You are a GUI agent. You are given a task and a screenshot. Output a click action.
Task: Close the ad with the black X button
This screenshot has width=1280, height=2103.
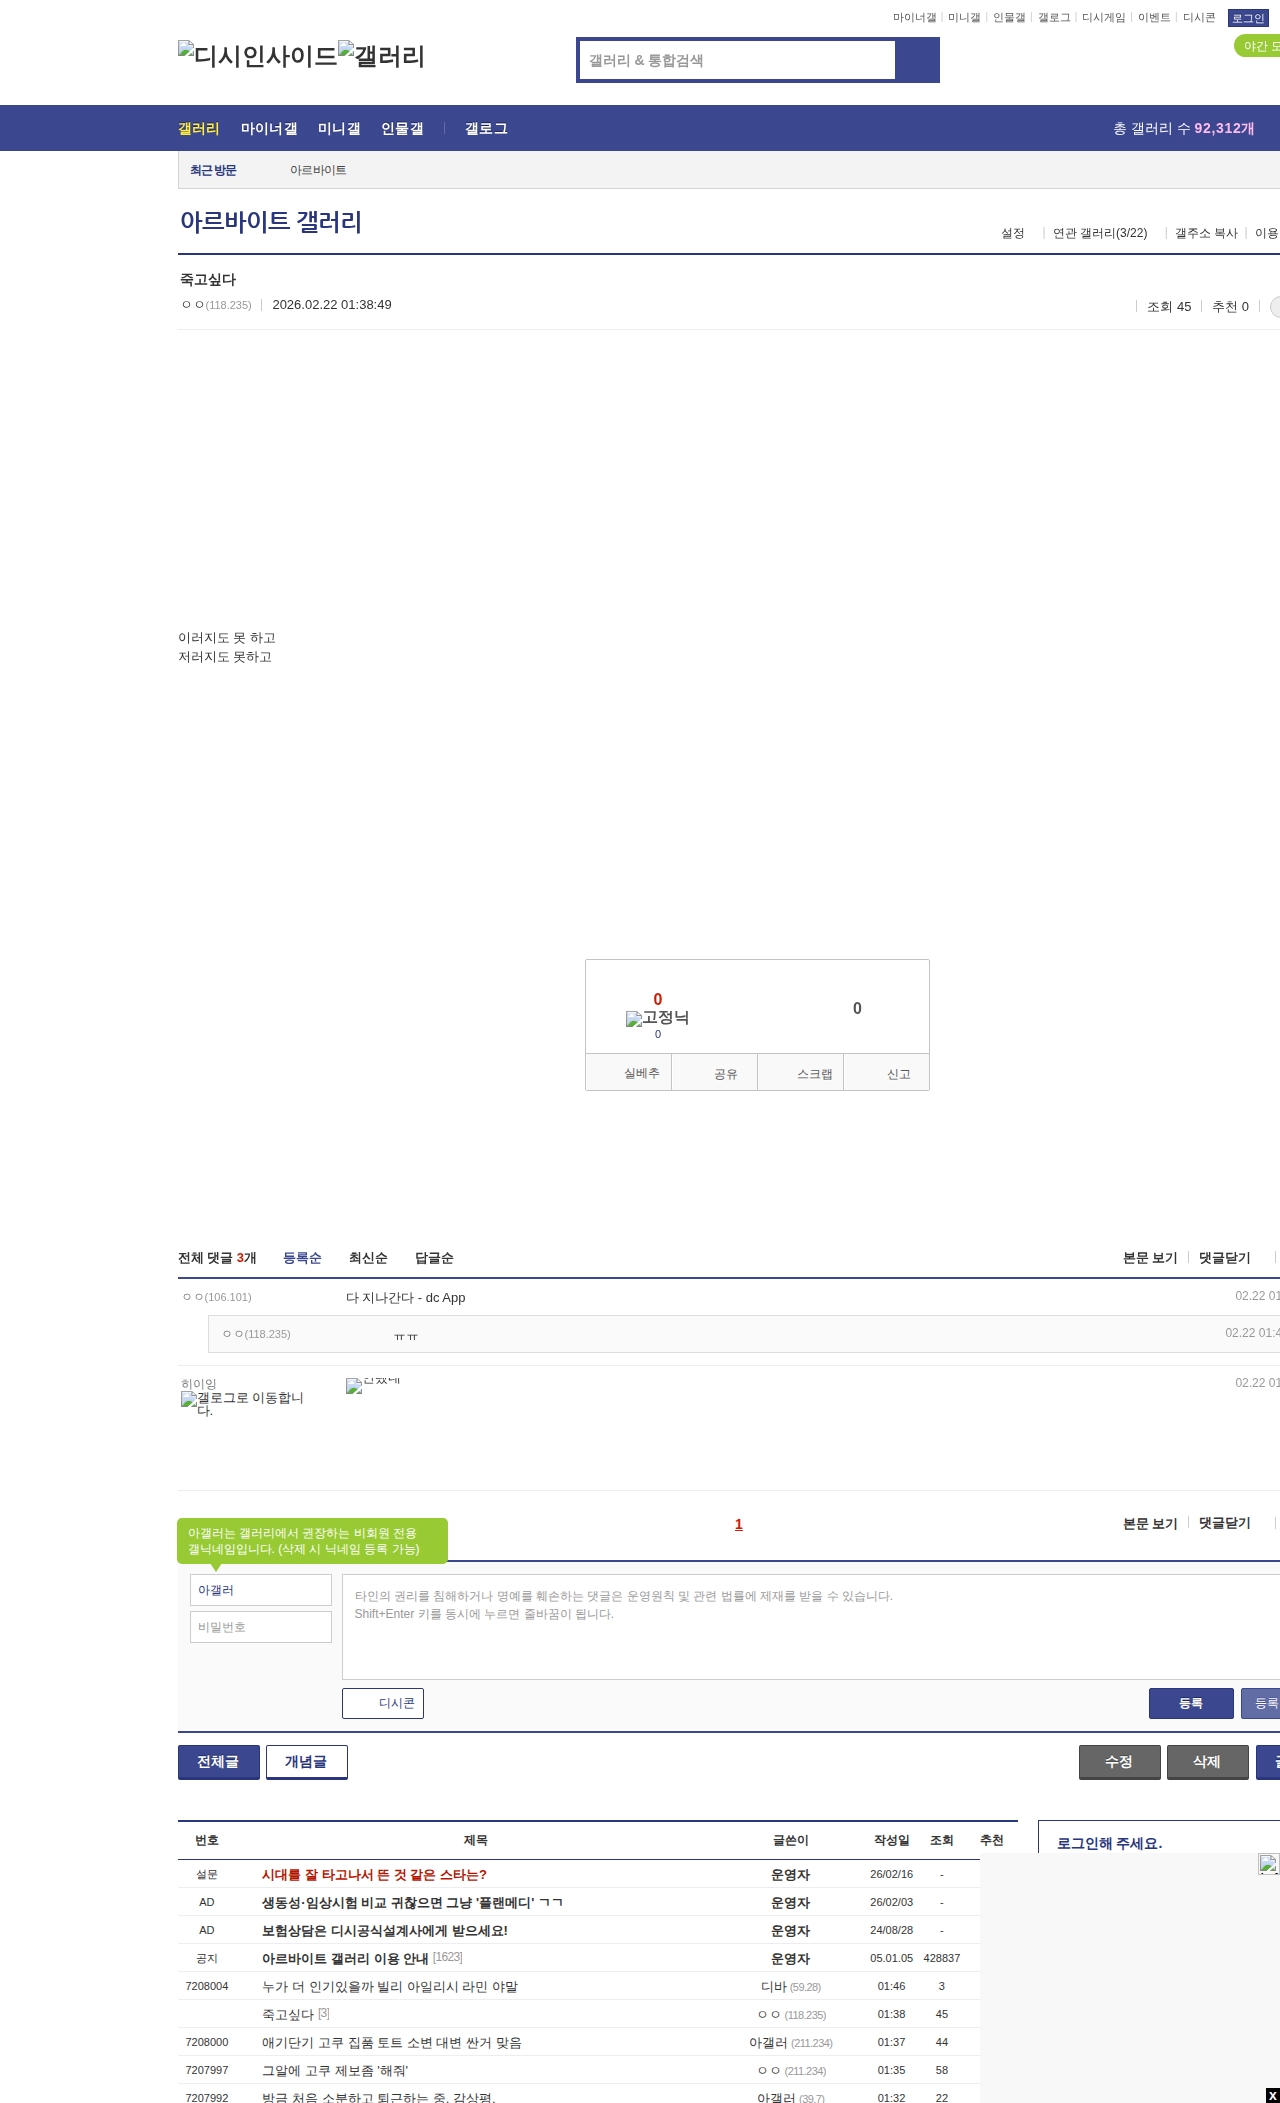1272,2095
